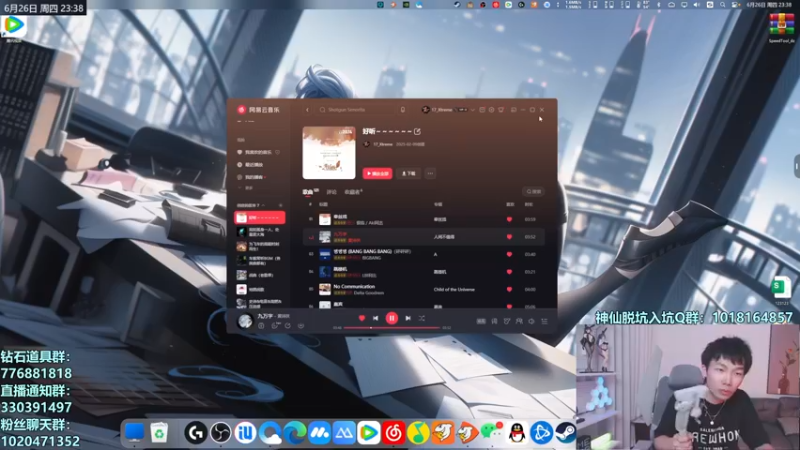This screenshot has height=450, width=800.
Task: Seek in the song progress bar
Action: pyautogui.click(x=391, y=328)
